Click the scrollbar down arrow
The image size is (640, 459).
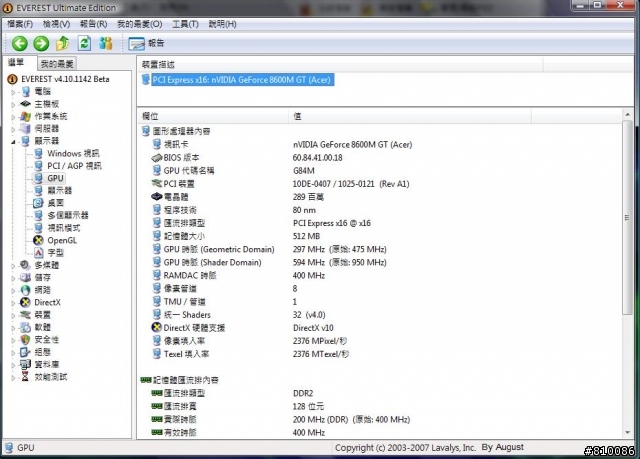(627, 433)
